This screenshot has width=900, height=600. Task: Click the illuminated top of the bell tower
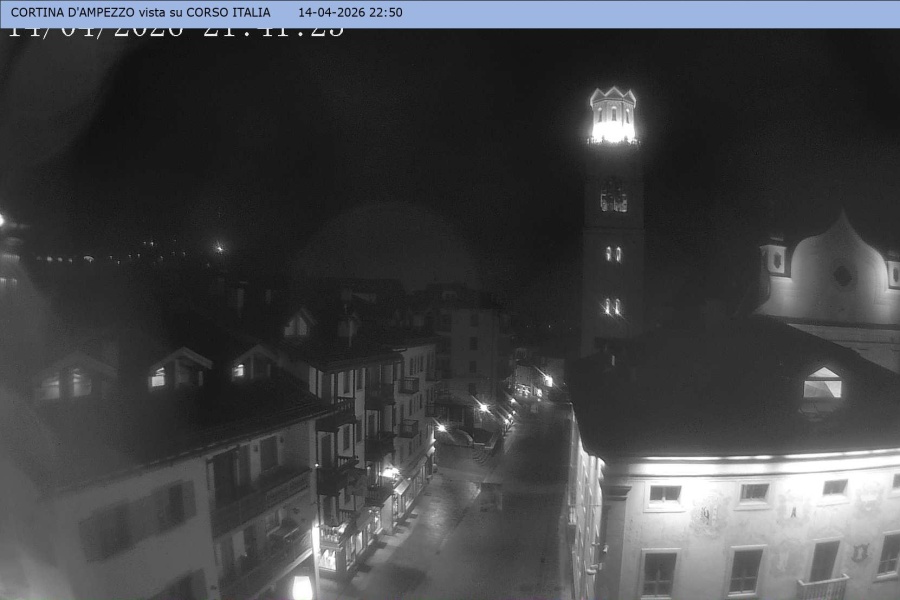613,117
